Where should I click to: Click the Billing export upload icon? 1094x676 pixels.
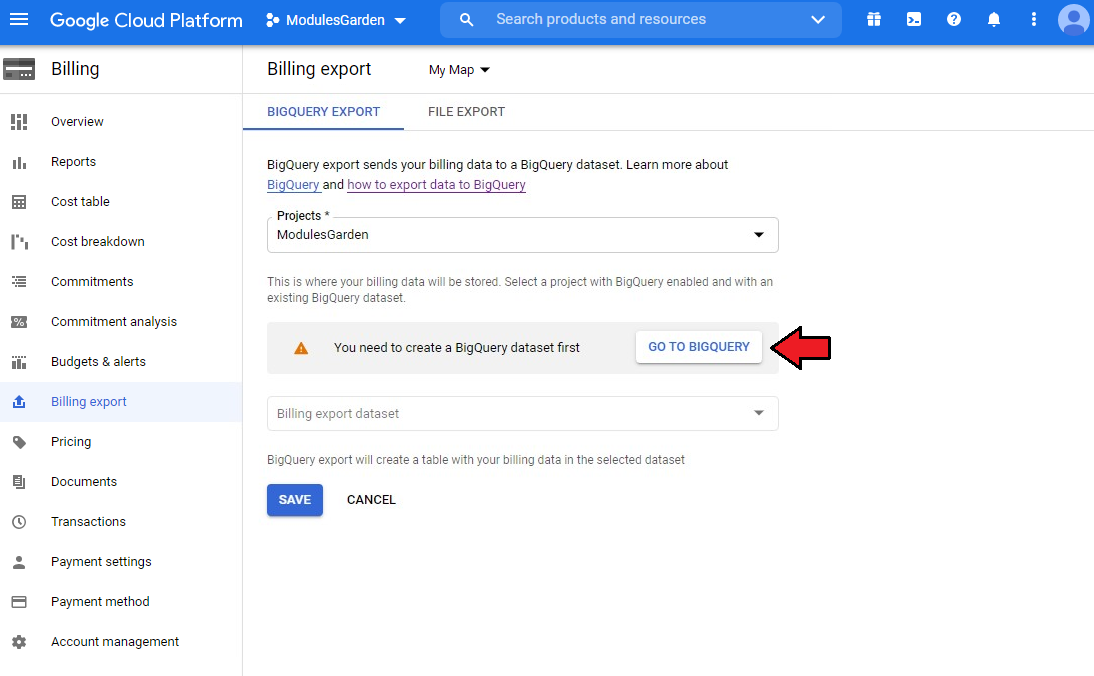click(20, 402)
